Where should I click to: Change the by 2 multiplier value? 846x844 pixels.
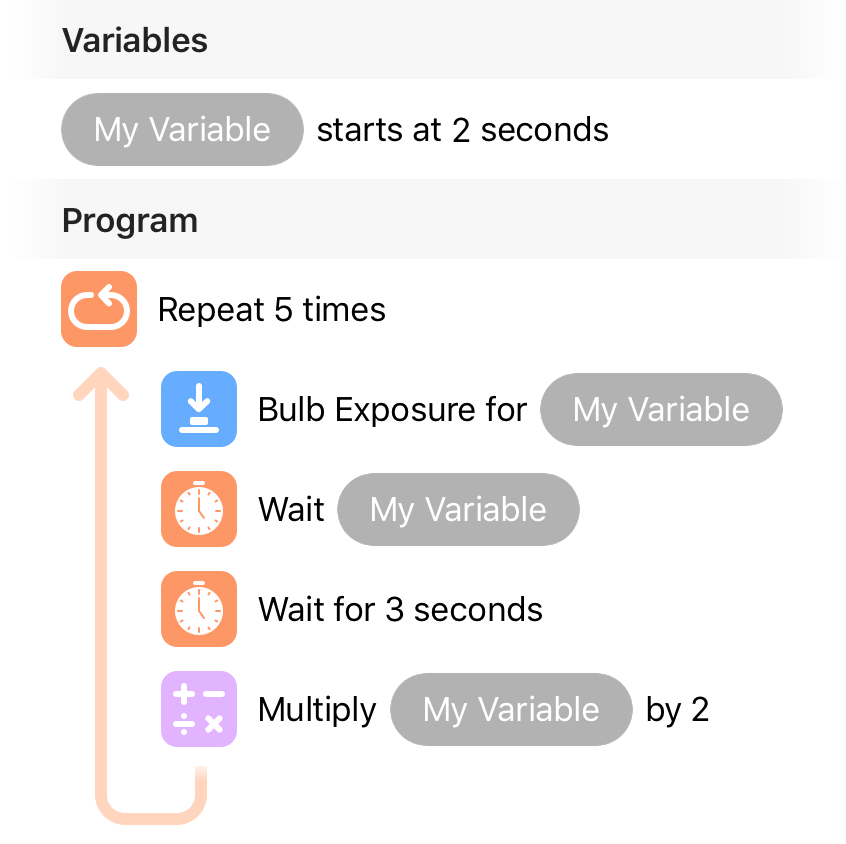678,710
